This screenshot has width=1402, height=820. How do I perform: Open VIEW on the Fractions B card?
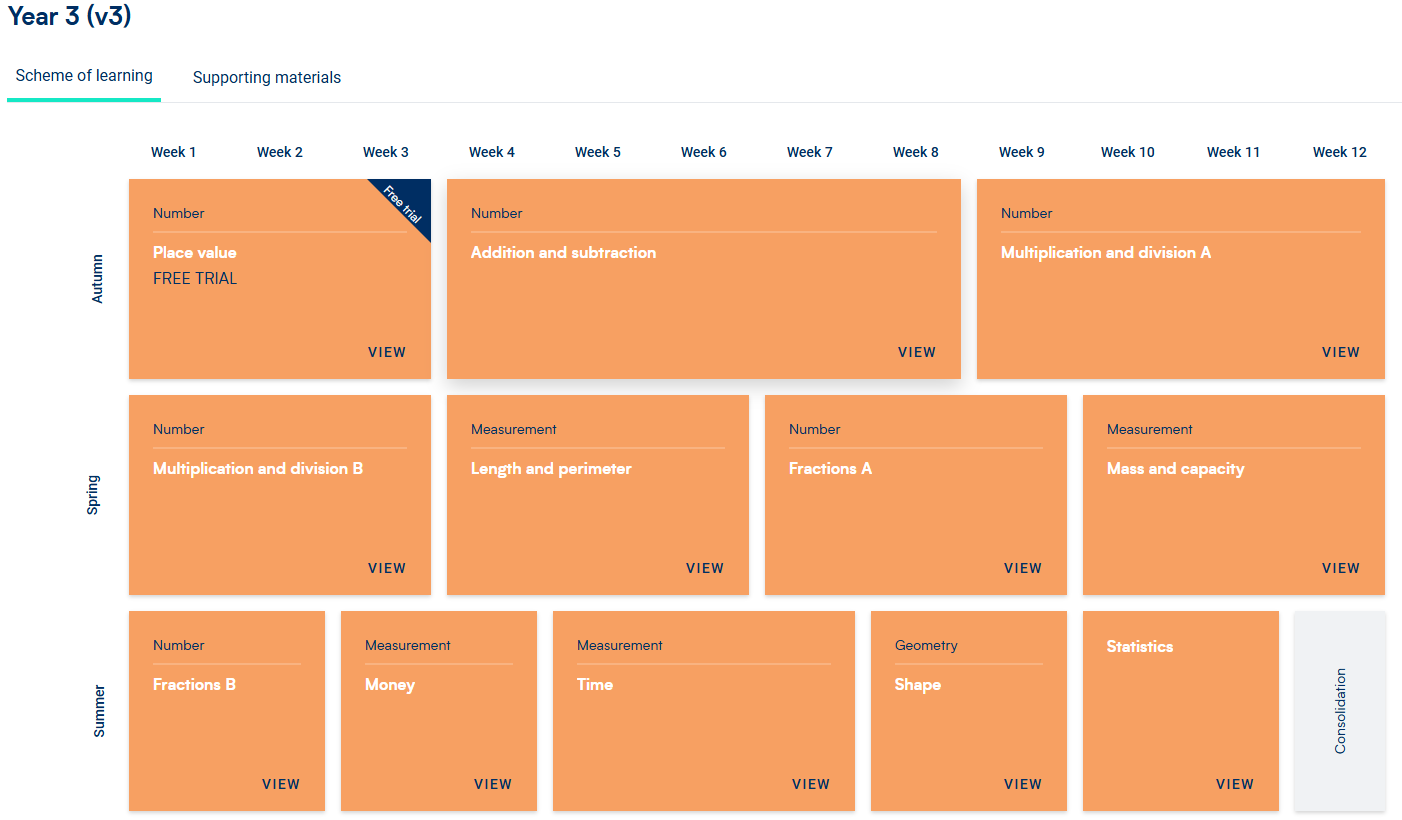click(x=281, y=784)
